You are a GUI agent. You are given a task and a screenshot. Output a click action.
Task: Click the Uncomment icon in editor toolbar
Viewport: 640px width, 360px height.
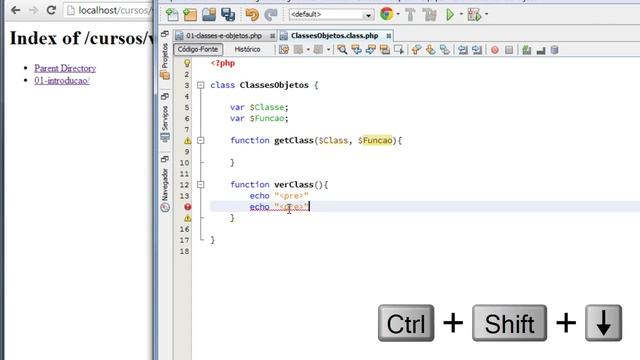click(x=541, y=50)
